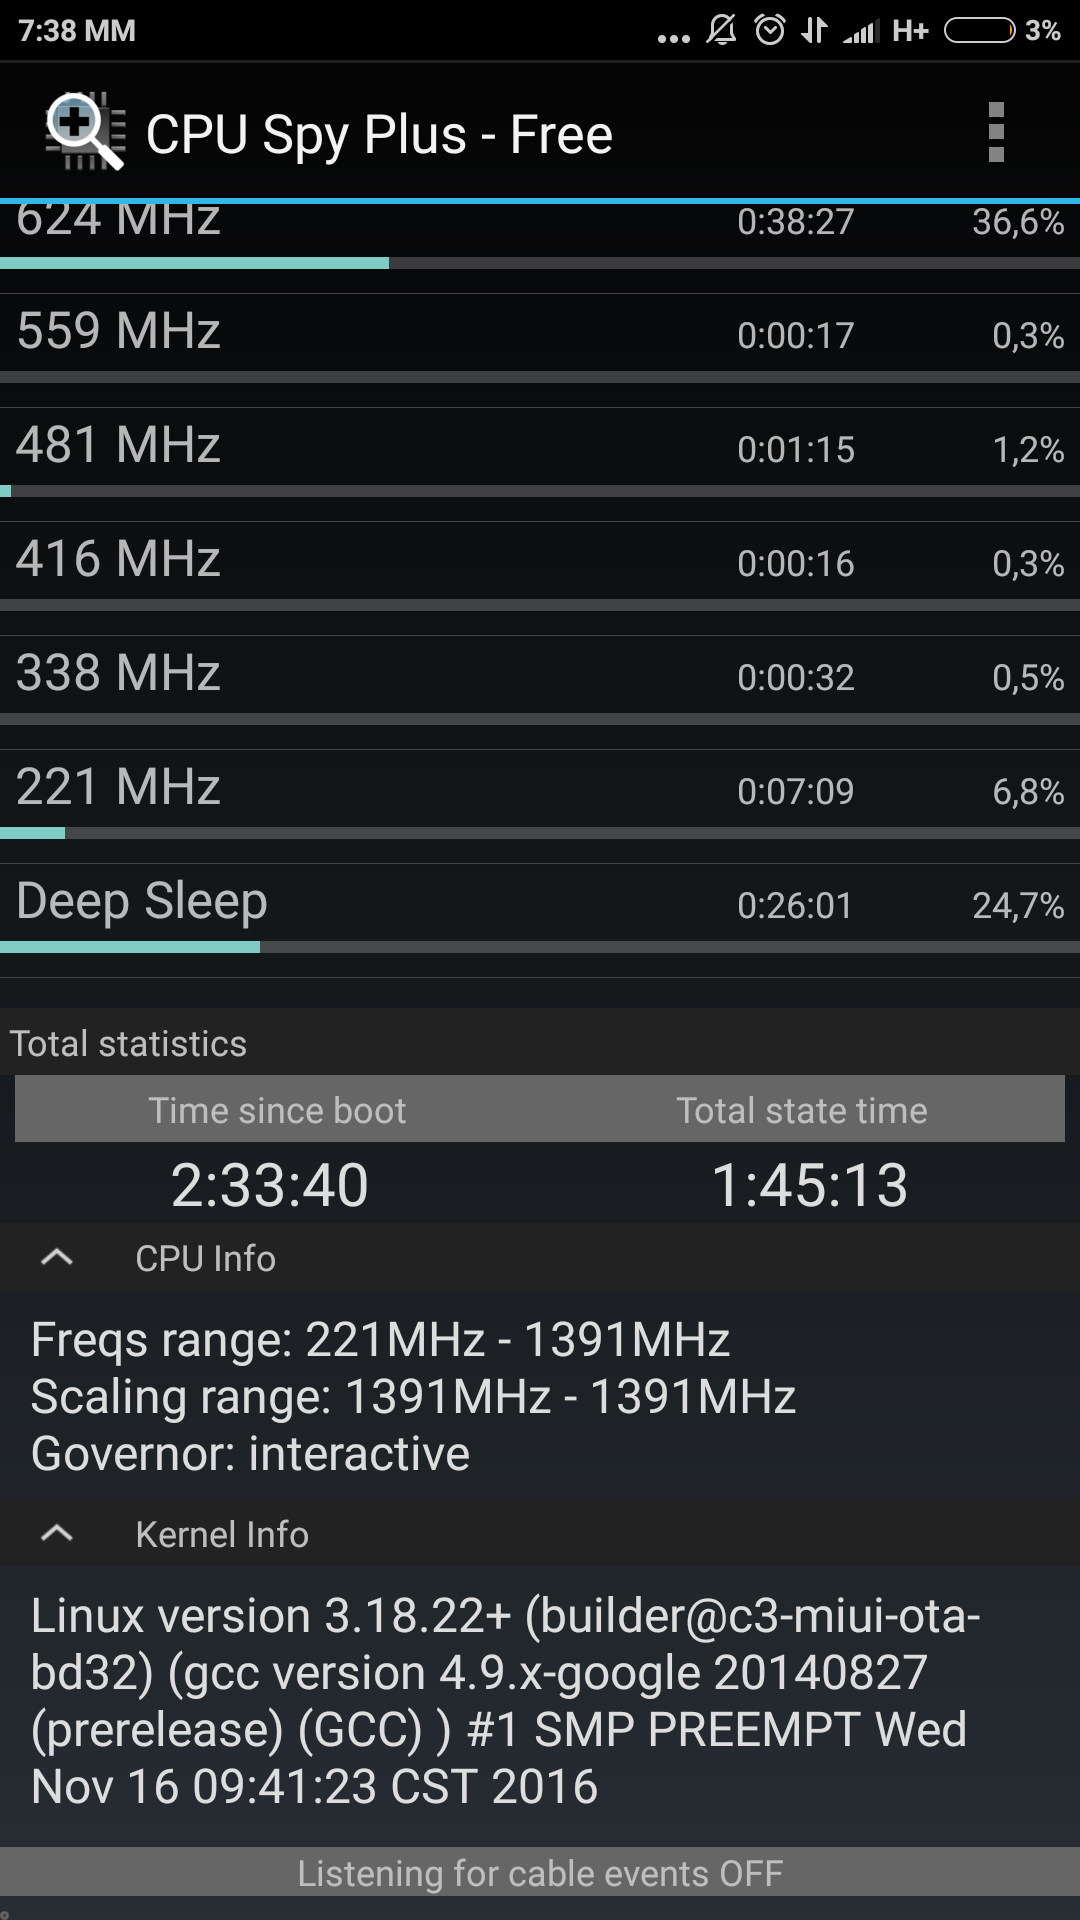Tap the CPU Spy Plus app icon

(x=85, y=132)
